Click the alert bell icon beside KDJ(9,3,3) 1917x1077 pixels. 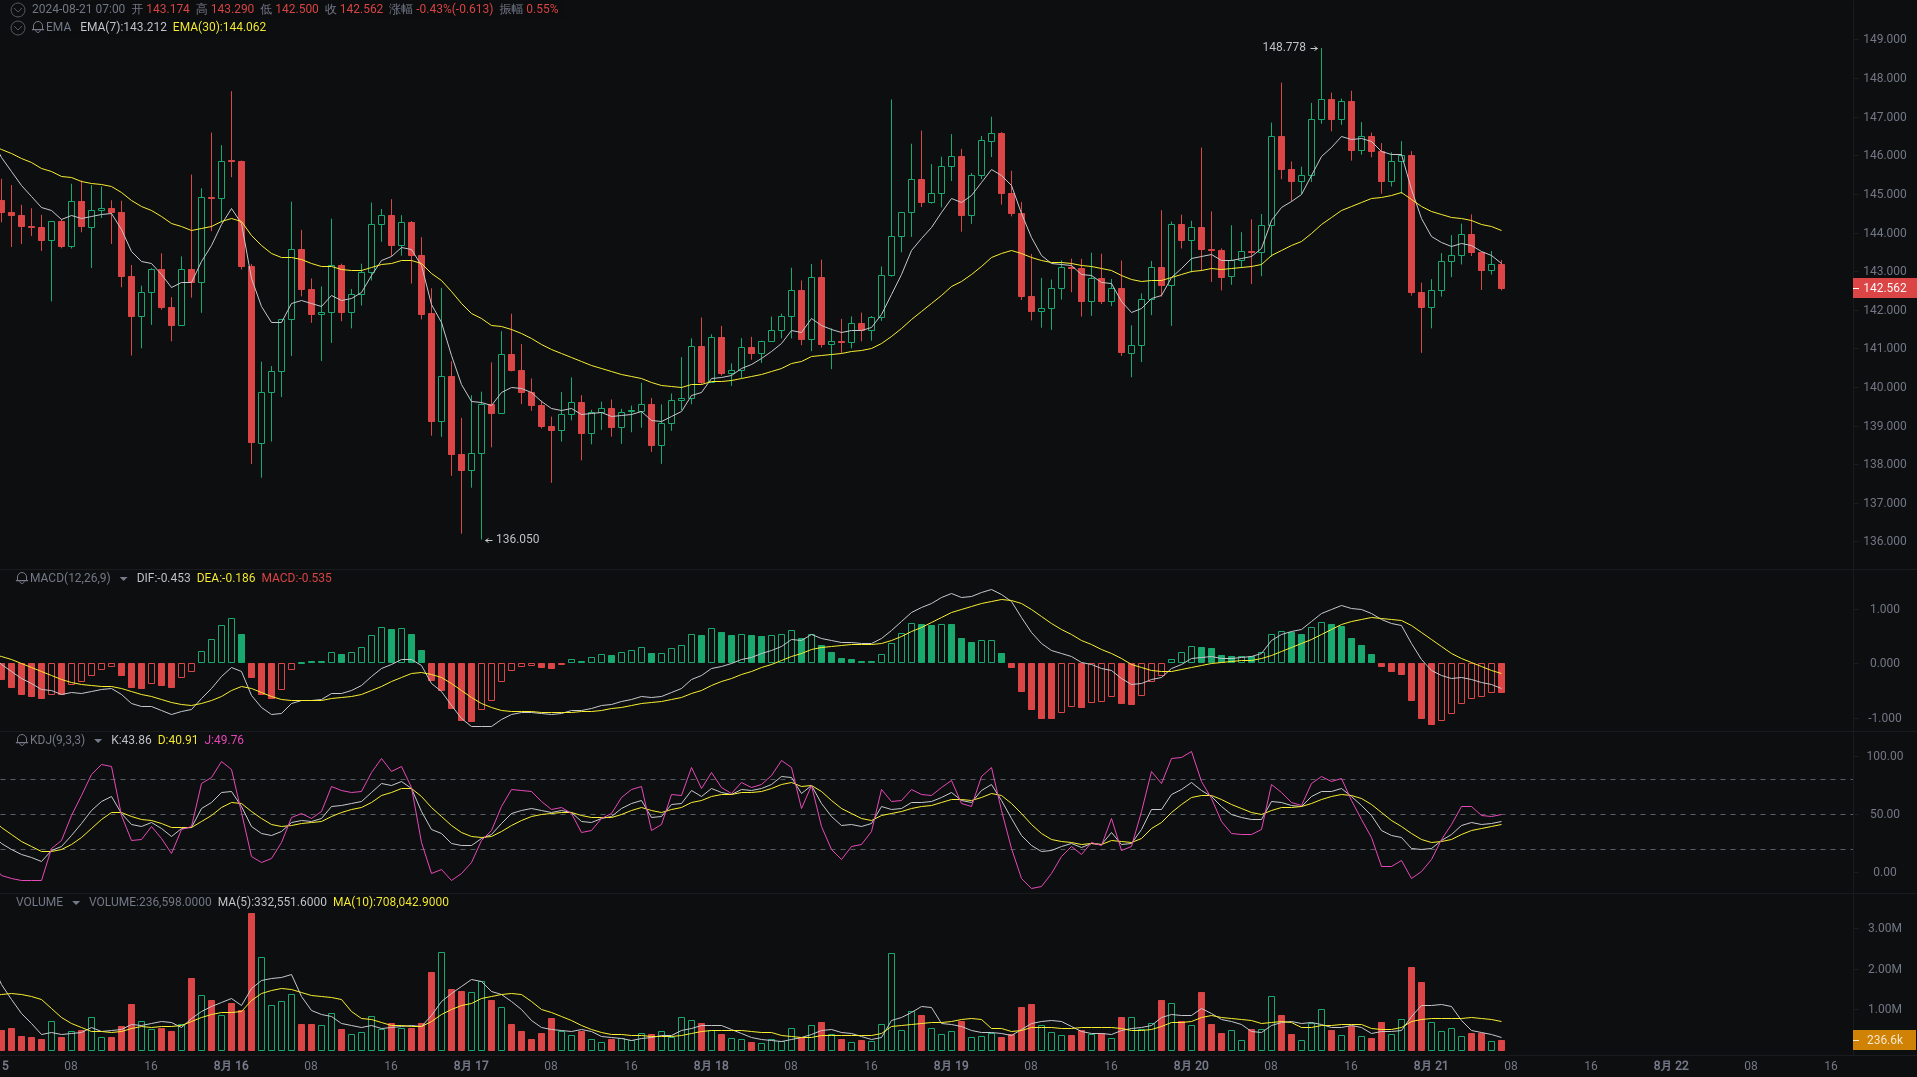[19, 740]
